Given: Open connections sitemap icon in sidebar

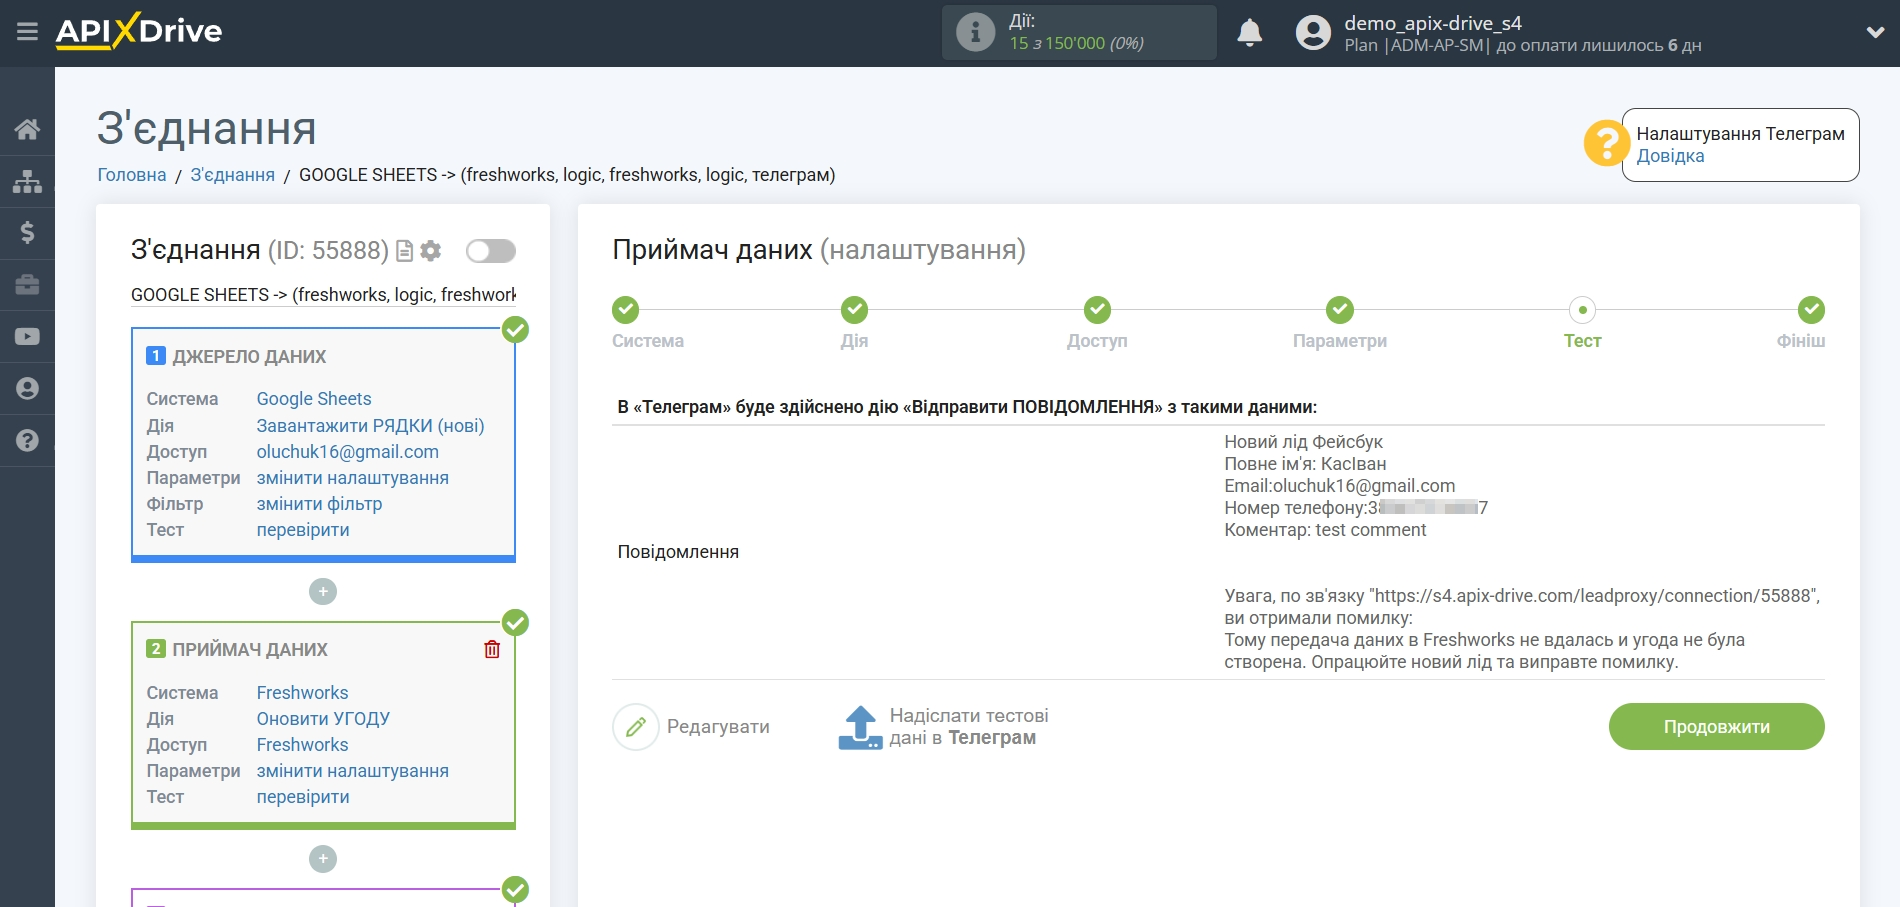Looking at the screenshot, I should tap(27, 181).
